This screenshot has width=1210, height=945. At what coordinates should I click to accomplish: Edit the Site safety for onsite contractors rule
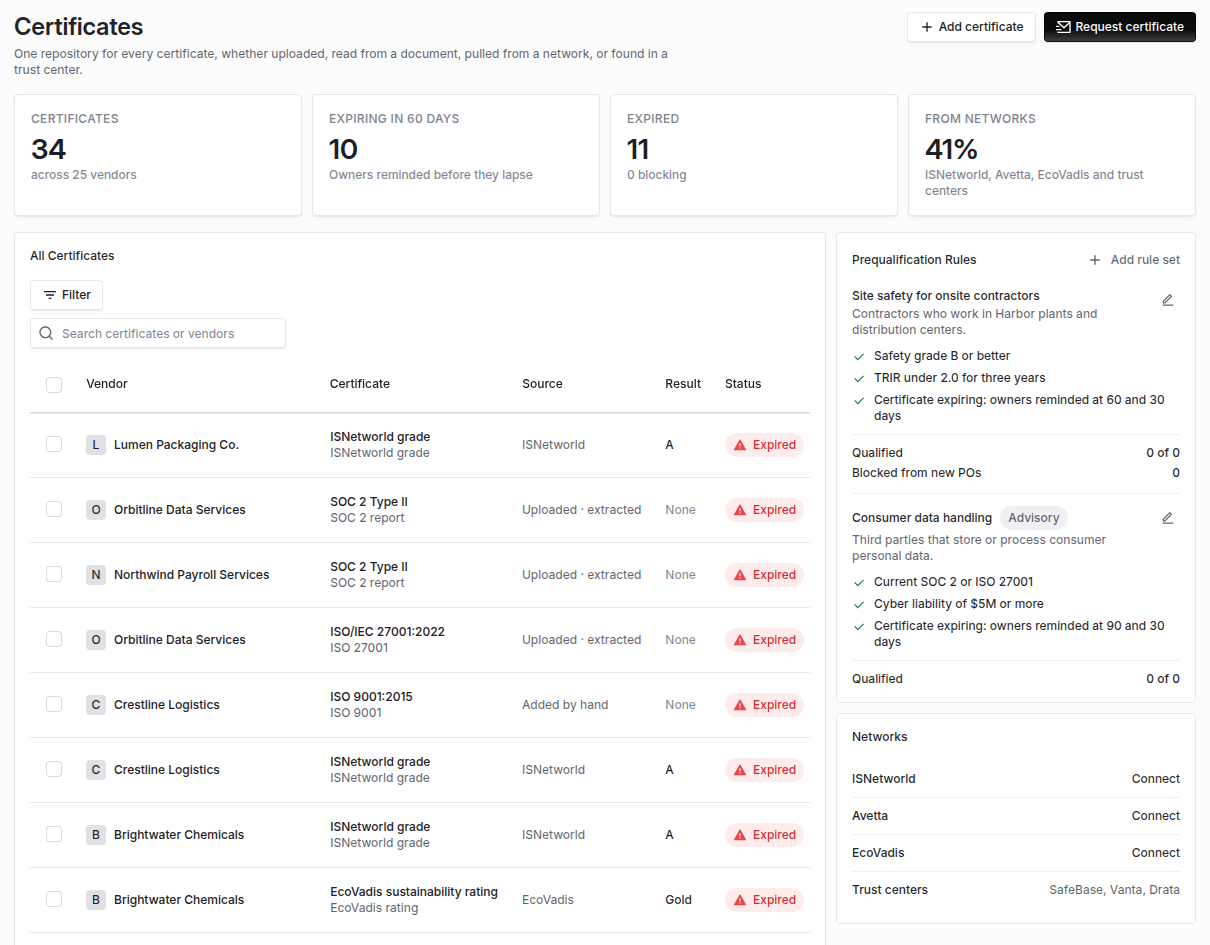1167,300
